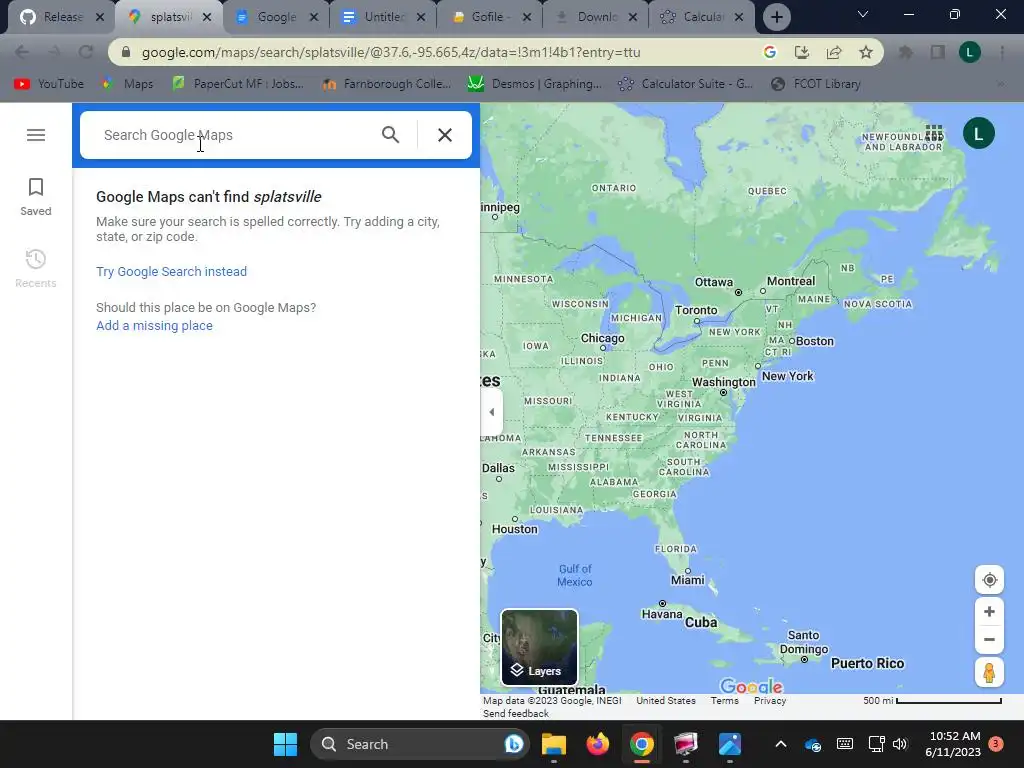Open the Saved places panel
This screenshot has height=768, width=1024.
[x=36, y=197]
